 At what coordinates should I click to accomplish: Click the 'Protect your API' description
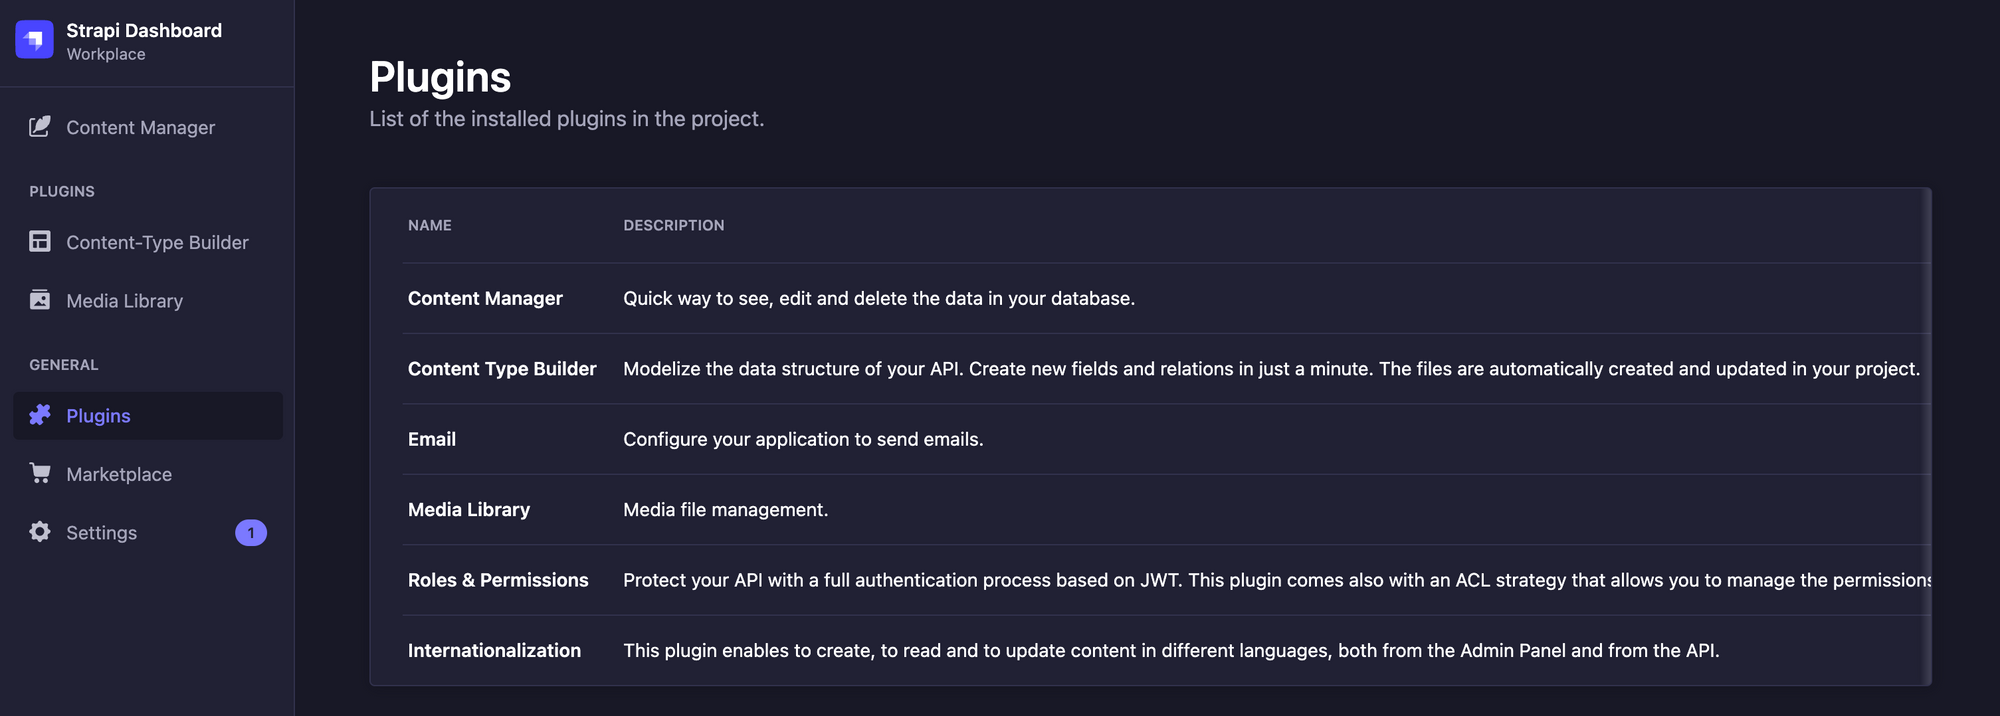tap(1277, 580)
